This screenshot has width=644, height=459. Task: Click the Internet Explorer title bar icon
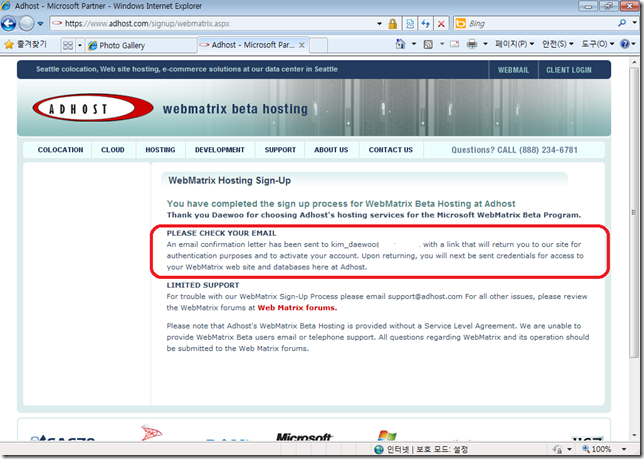[x=6, y=6]
